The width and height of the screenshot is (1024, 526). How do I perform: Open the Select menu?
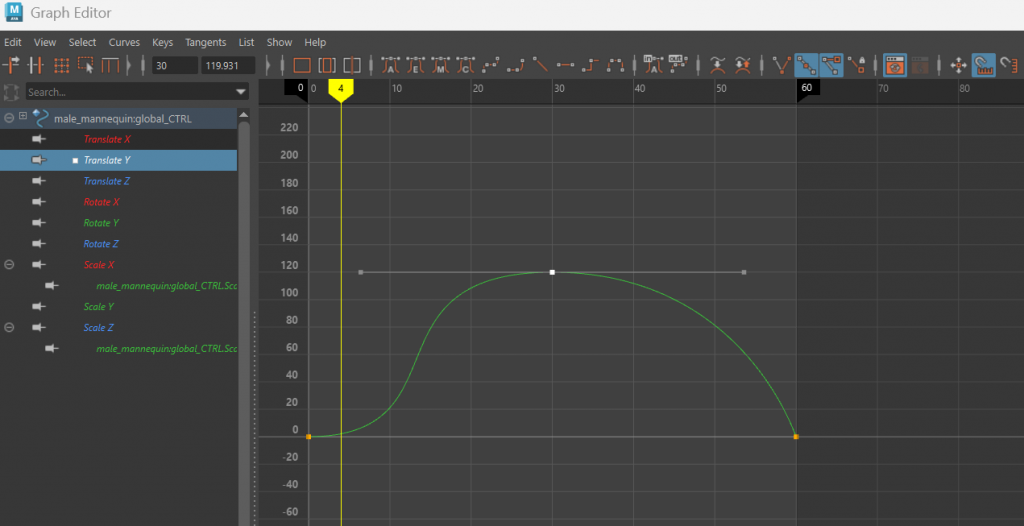point(82,42)
